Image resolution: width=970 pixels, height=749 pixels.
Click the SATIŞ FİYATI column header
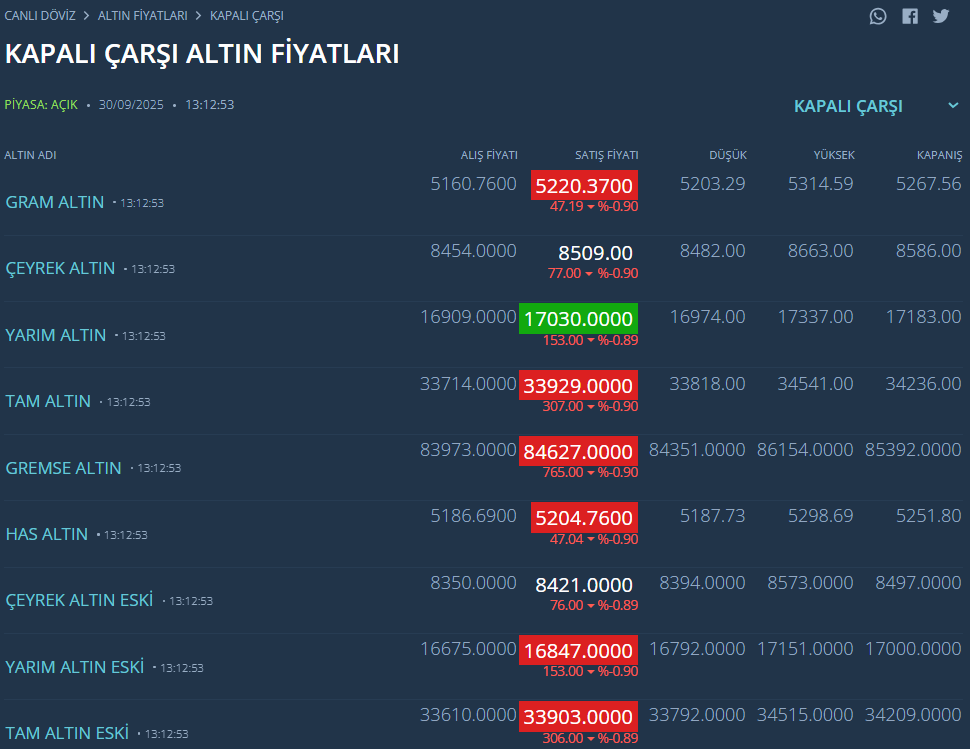(x=606, y=155)
